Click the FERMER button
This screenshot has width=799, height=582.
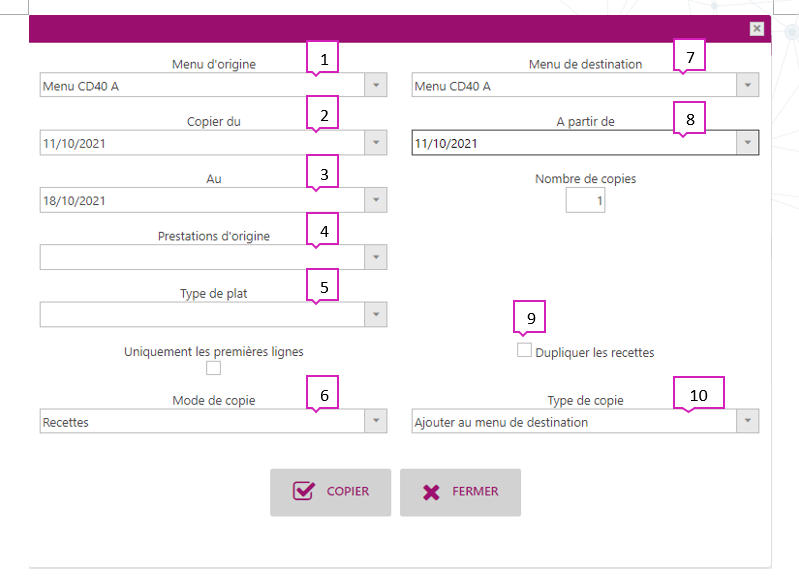click(x=460, y=492)
